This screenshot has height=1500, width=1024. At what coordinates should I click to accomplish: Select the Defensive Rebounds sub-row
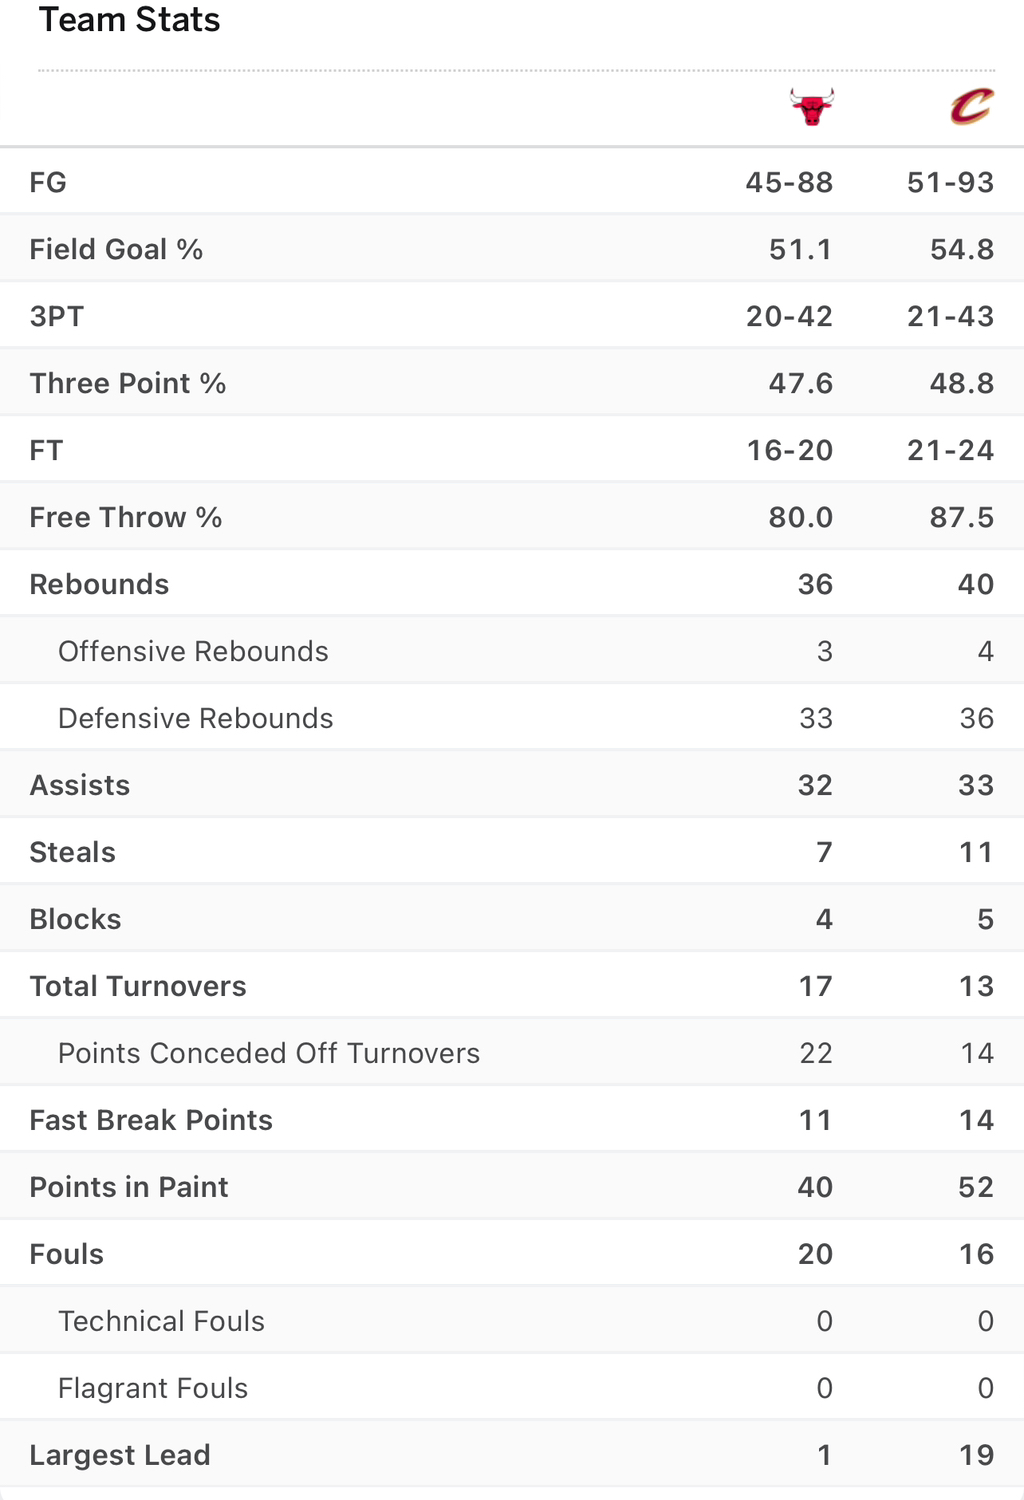point(512,718)
